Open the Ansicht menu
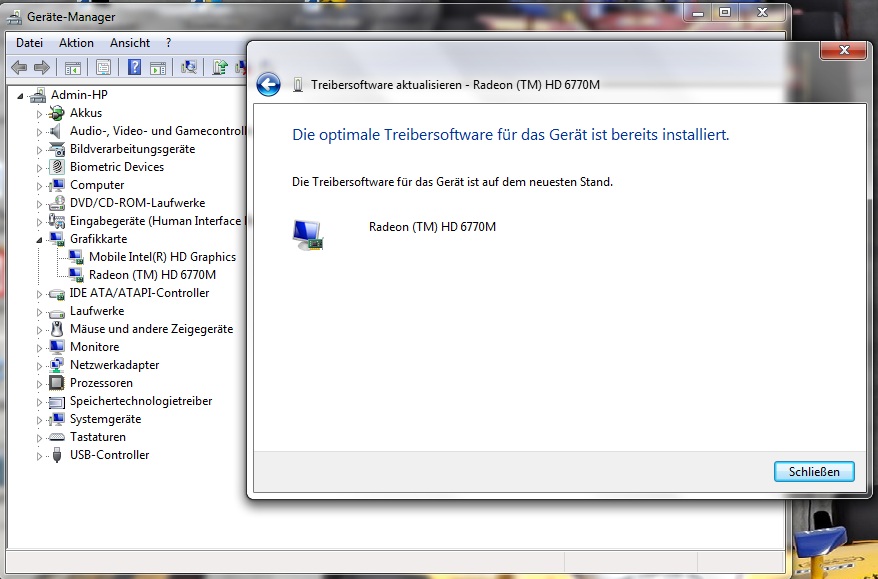The width and height of the screenshot is (878, 579). 130,43
